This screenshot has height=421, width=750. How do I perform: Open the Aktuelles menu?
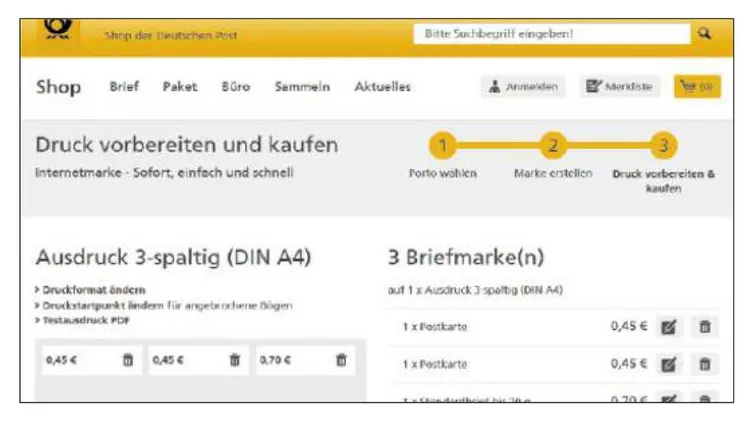383,87
